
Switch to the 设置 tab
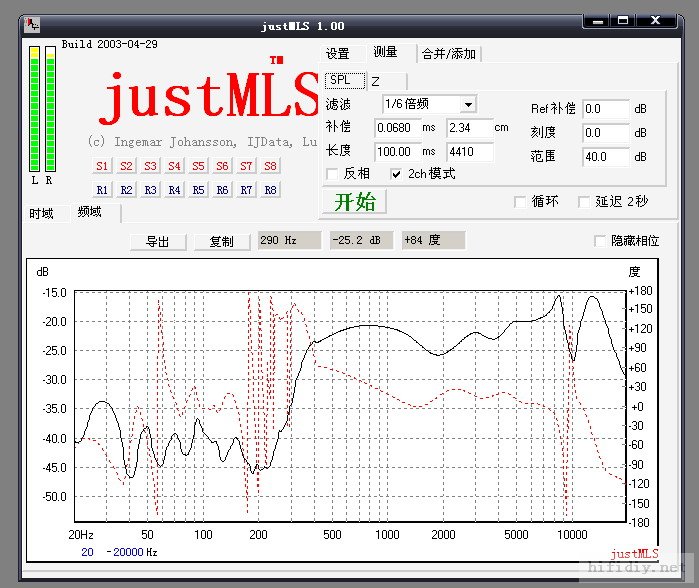coord(338,54)
